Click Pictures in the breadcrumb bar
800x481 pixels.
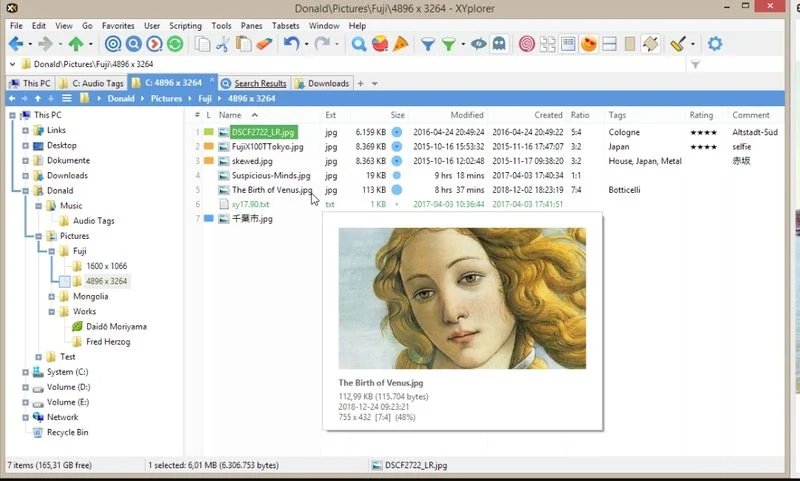pyautogui.click(x=166, y=98)
